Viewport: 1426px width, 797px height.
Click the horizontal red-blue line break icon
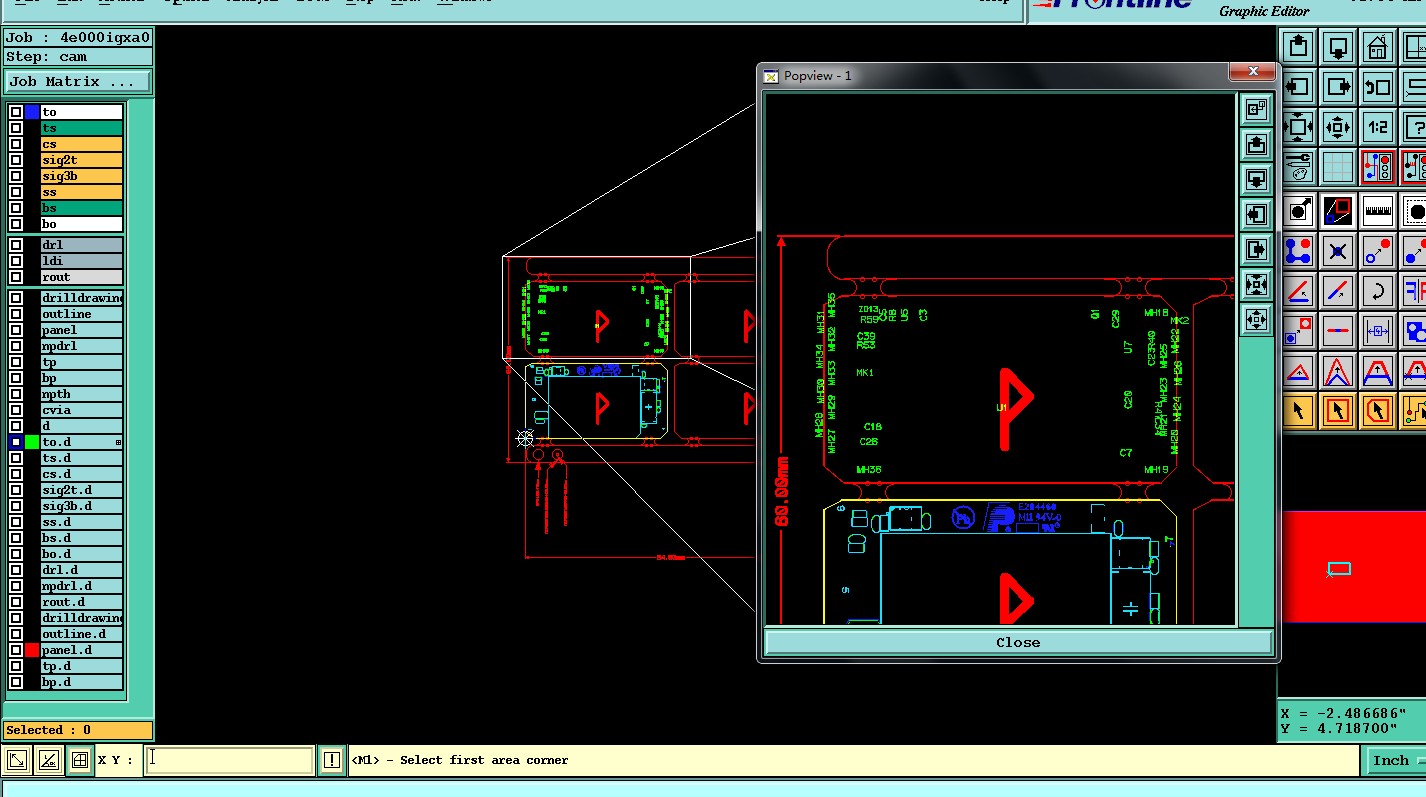coord(1338,330)
